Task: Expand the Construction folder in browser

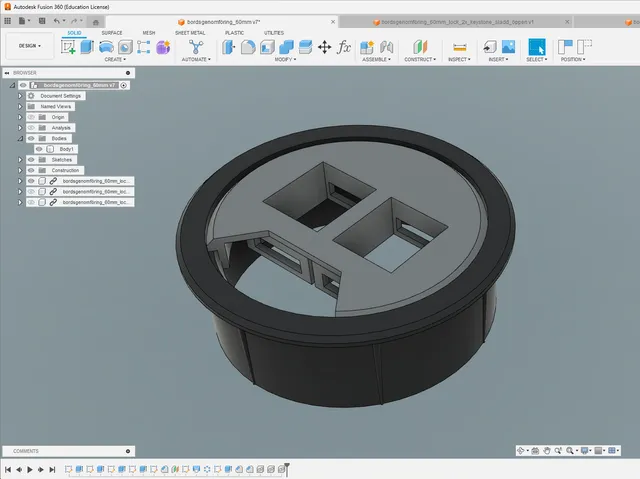Action: tap(20, 170)
